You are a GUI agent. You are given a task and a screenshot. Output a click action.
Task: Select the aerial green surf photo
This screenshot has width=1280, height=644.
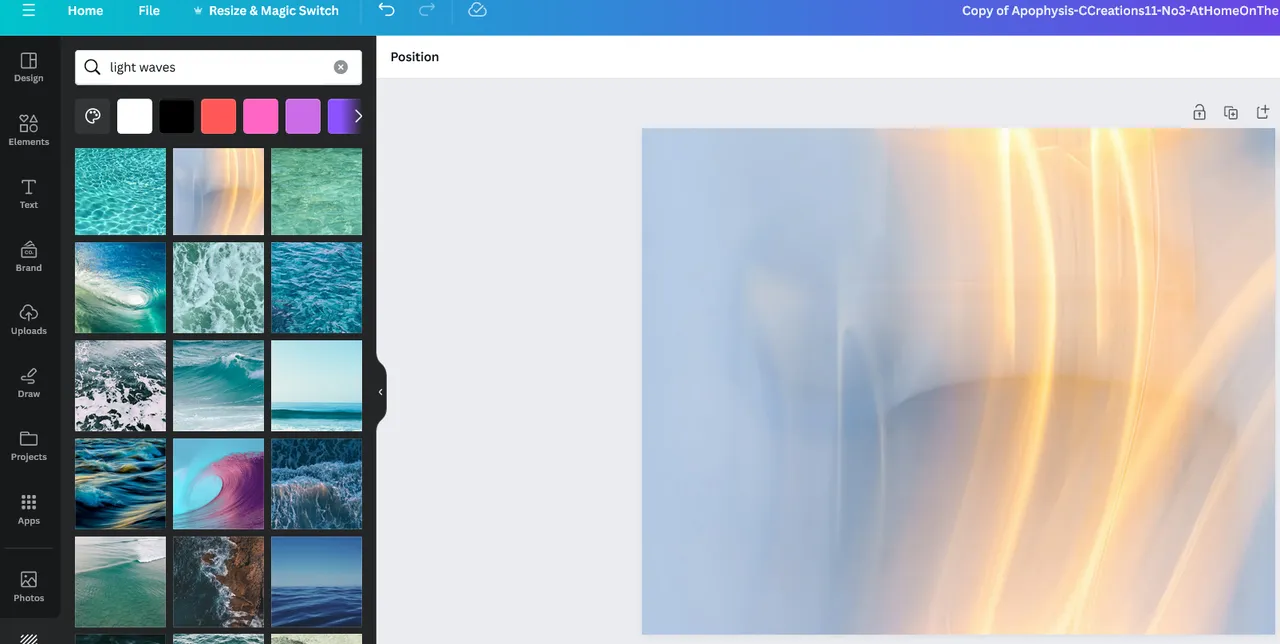pyautogui.click(x=121, y=582)
